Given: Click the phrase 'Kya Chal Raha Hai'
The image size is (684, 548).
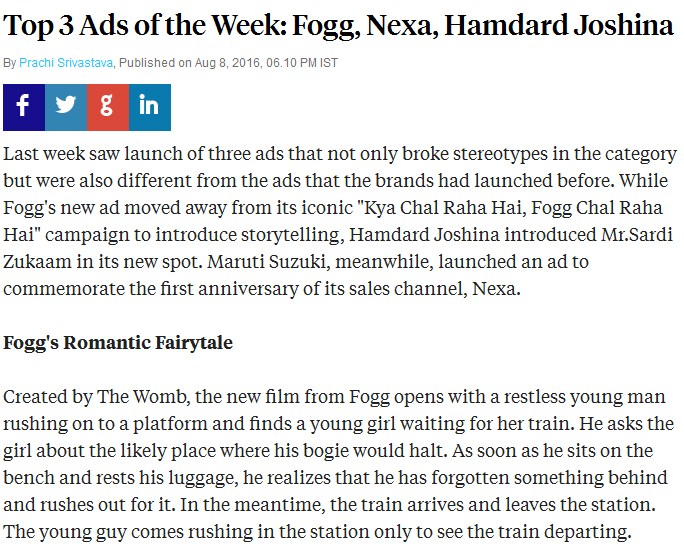Looking at the screenshot, I should click(441, 208).
